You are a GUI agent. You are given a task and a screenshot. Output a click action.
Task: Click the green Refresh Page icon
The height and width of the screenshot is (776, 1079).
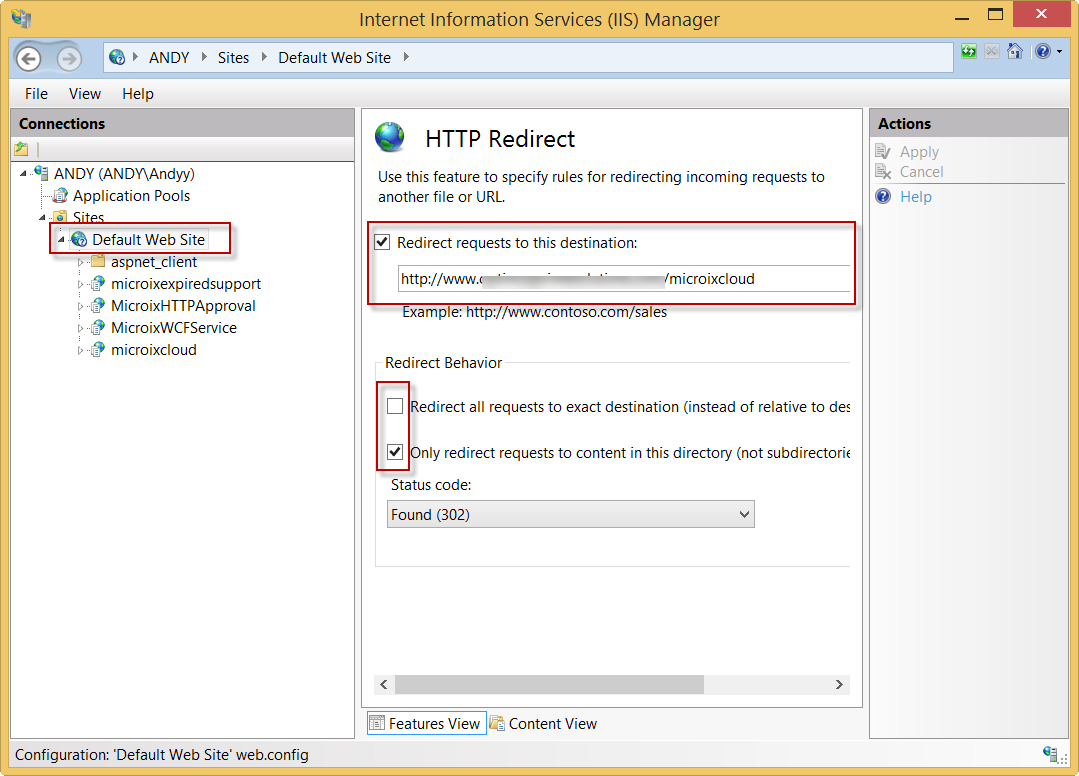tap(968, 51)
